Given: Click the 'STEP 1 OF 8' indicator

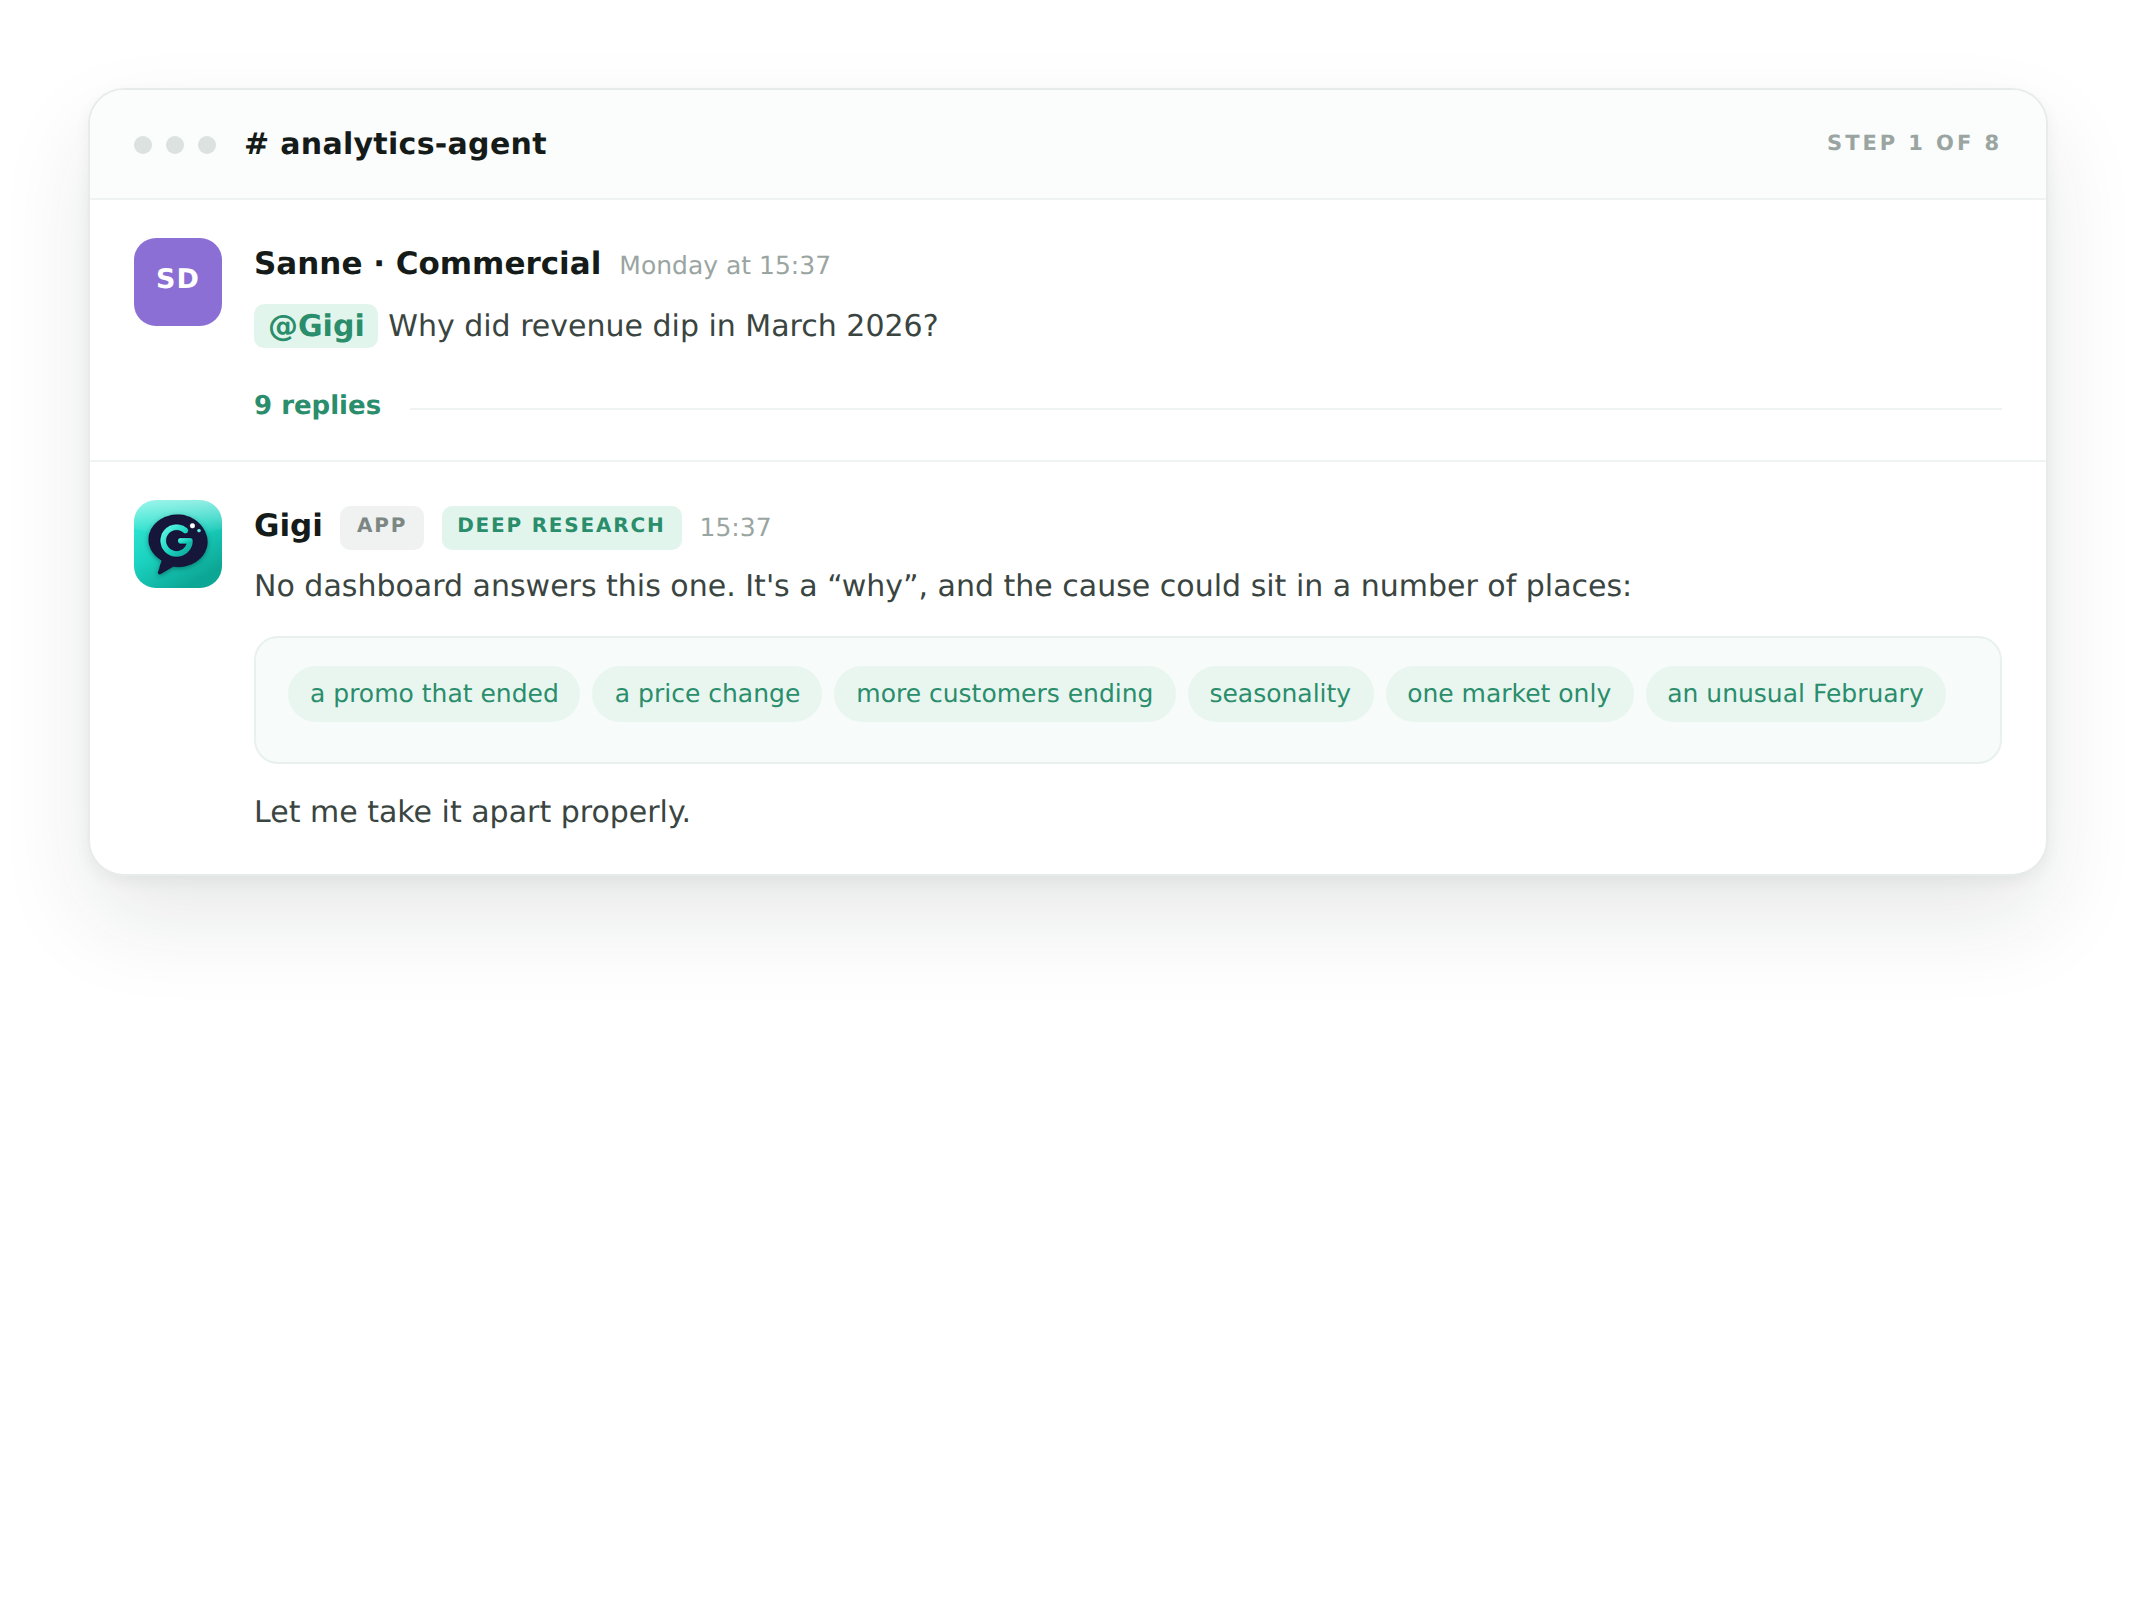Looking at the screenshot, I should tap(1913, 143).
